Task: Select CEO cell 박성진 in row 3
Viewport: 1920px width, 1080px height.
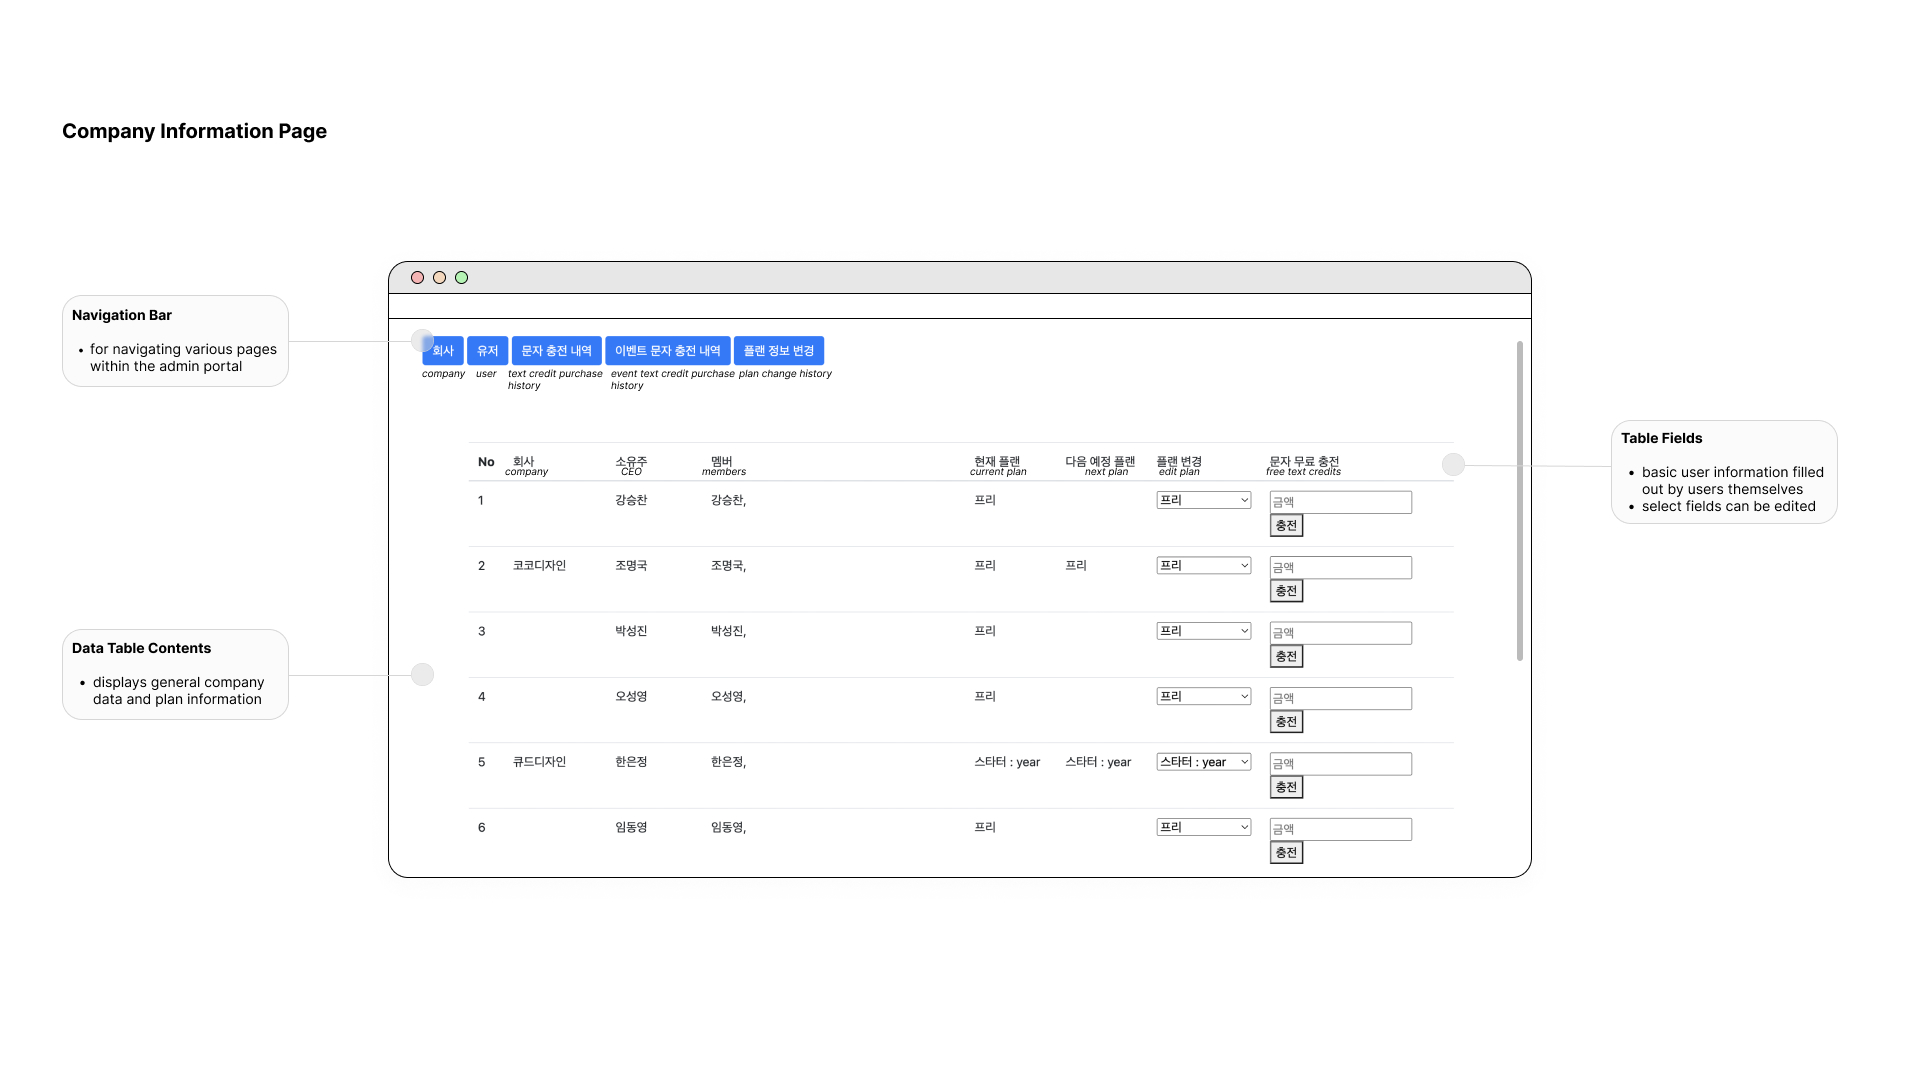Action: tap(631, 631)
